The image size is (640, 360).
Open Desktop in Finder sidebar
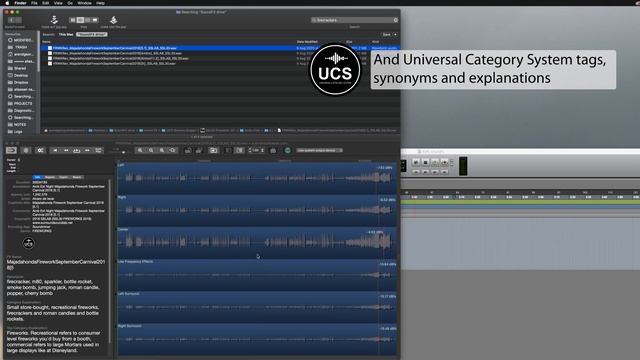coord(21,76)
